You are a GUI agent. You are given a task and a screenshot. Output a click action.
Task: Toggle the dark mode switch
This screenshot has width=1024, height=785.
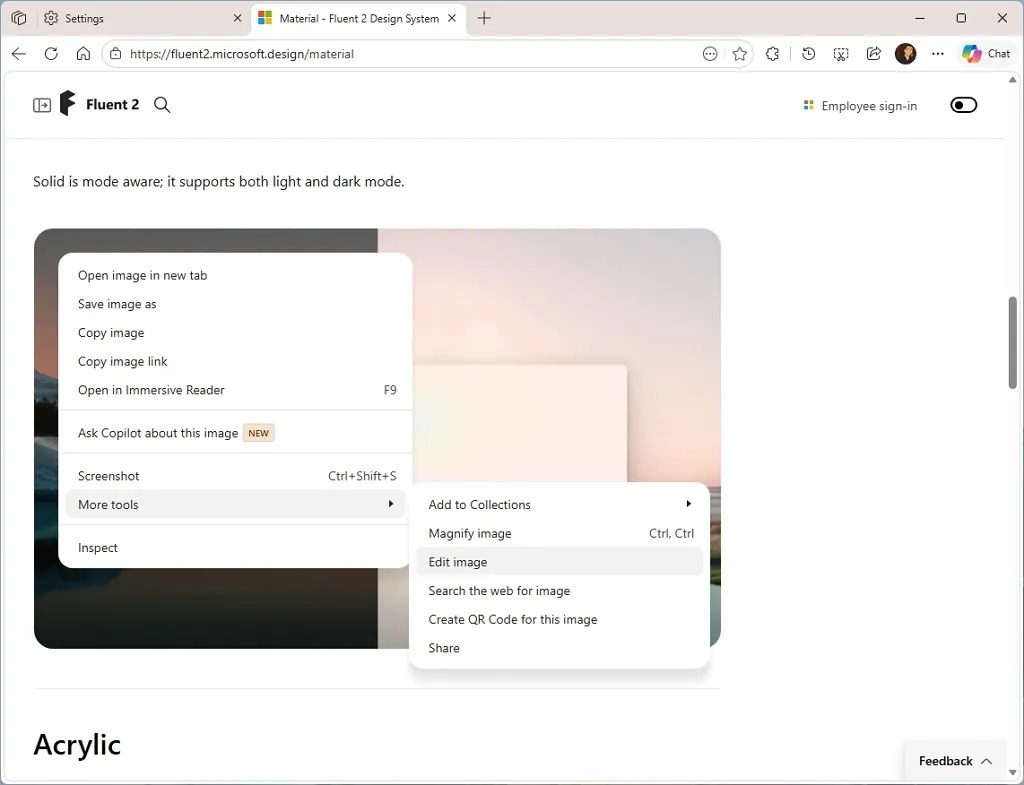[963, 104]
